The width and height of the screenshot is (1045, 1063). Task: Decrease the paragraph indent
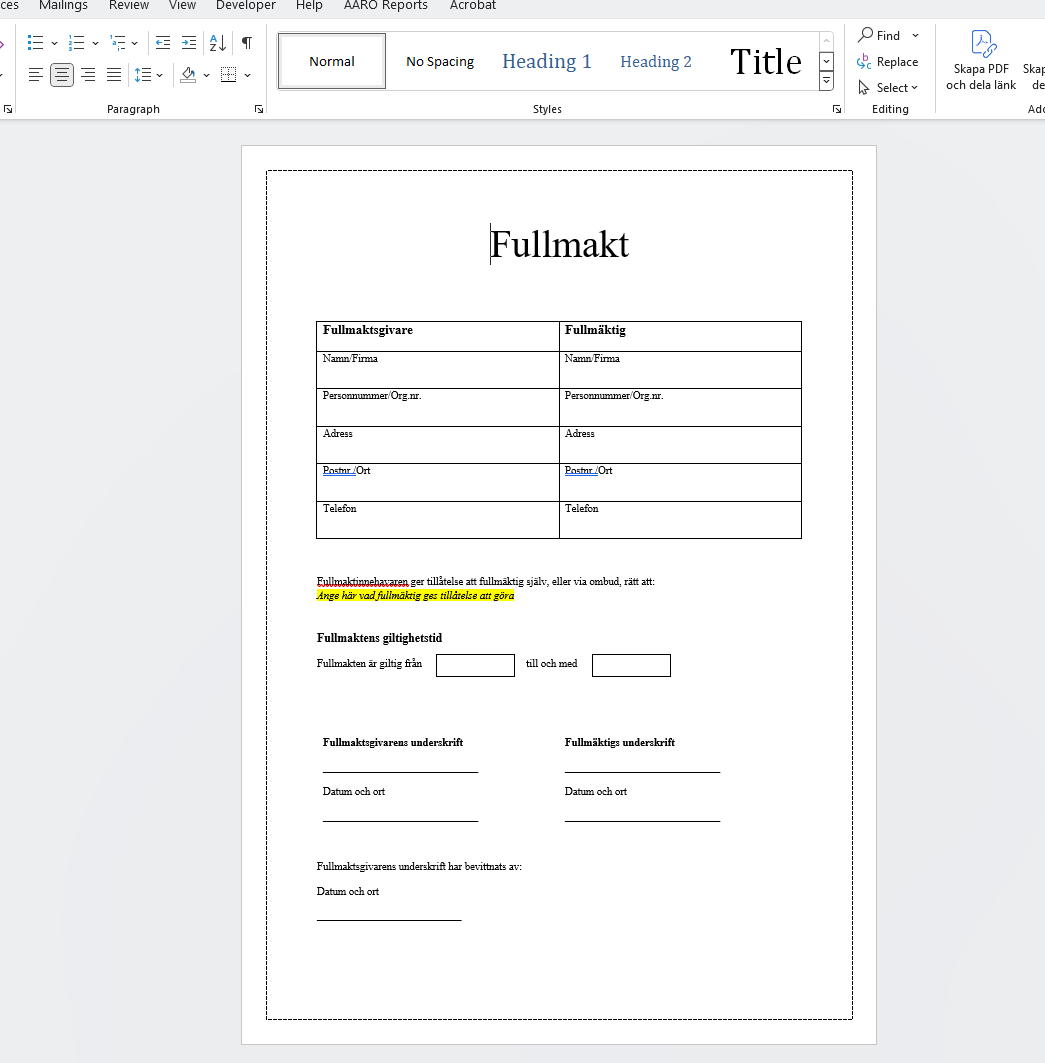click(163, 43)
